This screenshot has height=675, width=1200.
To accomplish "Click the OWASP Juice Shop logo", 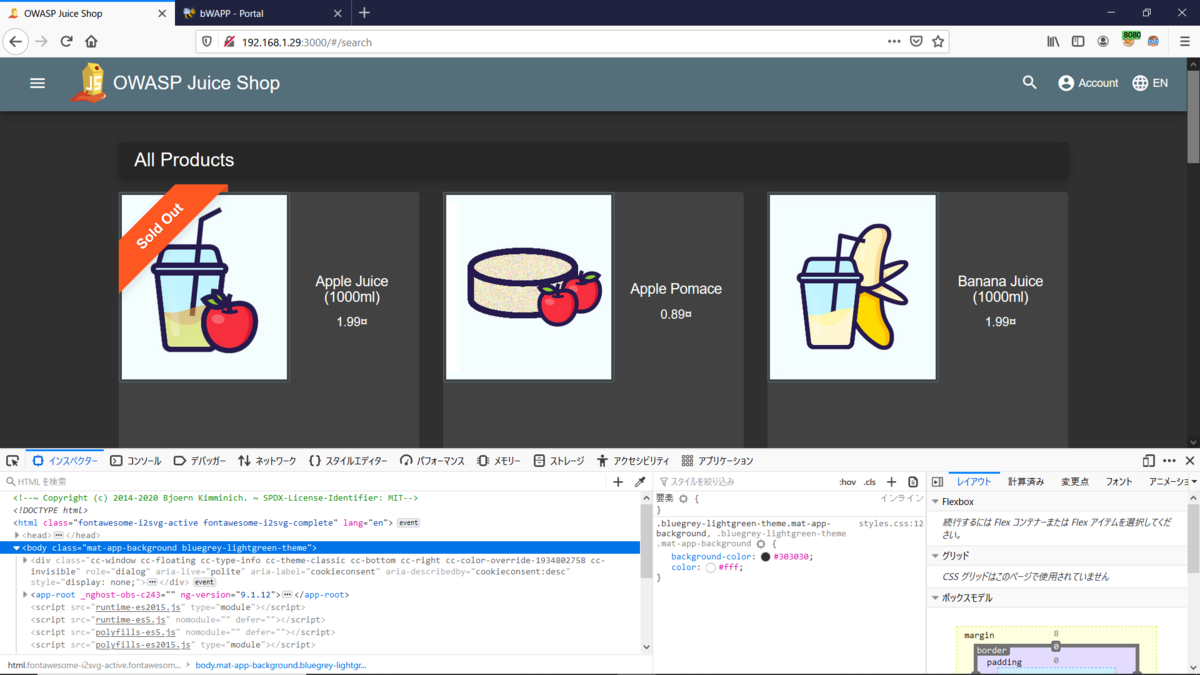I will pos(90,83).
